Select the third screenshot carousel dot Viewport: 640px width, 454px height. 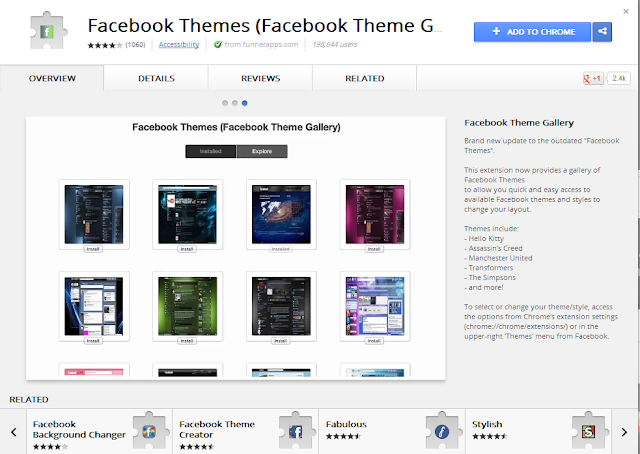[244, 103]
